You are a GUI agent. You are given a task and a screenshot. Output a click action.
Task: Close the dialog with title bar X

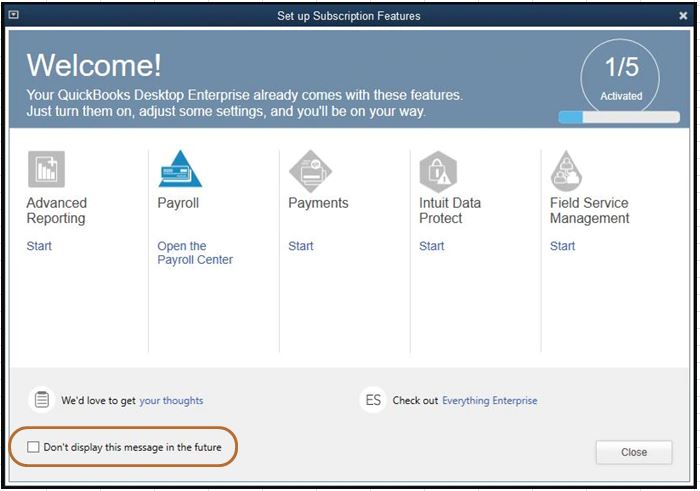click(x=683, y=16)
